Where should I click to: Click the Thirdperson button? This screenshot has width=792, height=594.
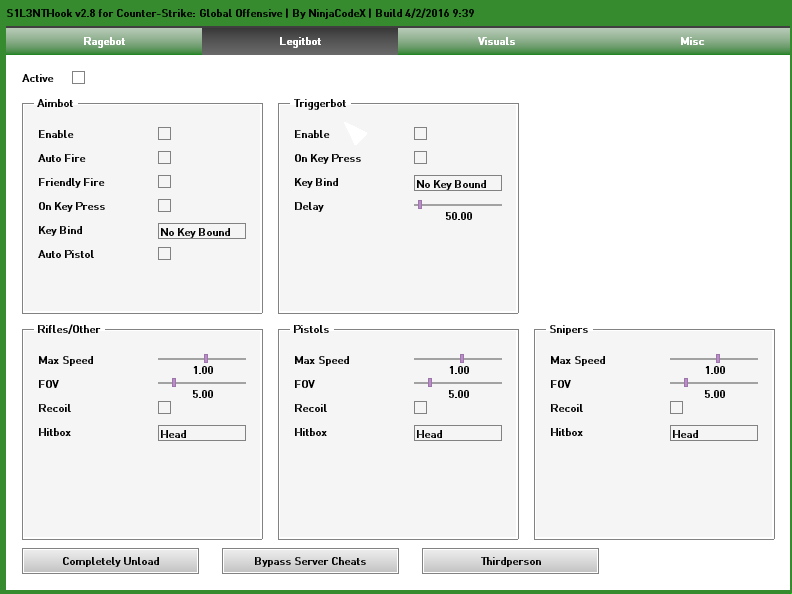pos(511,561)
